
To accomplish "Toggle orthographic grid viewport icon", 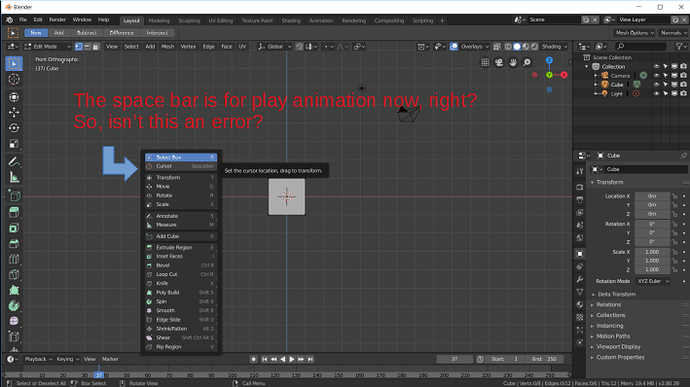I will click(485, 63).
